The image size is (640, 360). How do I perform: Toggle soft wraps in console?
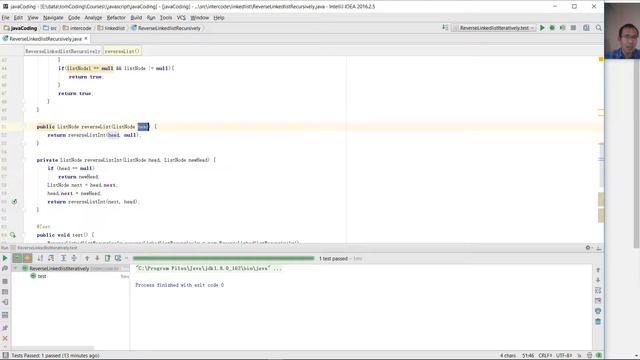coord(598,290)
